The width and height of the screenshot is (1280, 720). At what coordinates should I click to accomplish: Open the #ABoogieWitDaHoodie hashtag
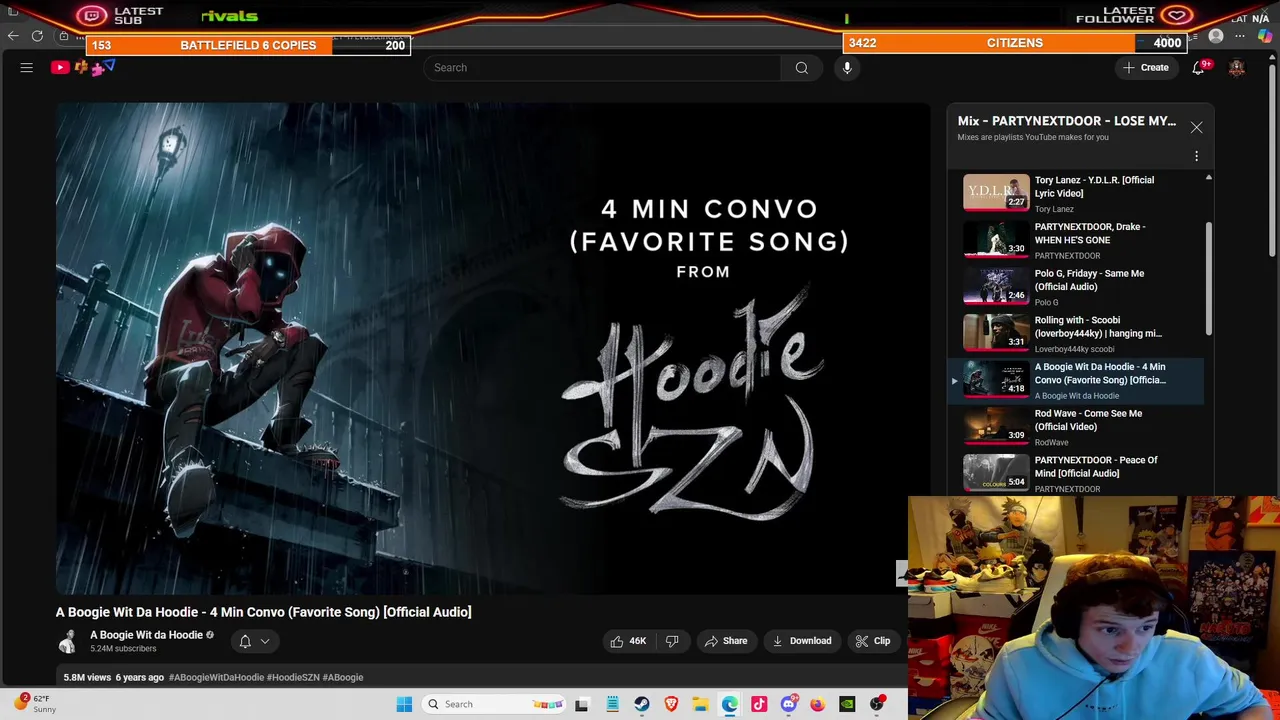216,677
